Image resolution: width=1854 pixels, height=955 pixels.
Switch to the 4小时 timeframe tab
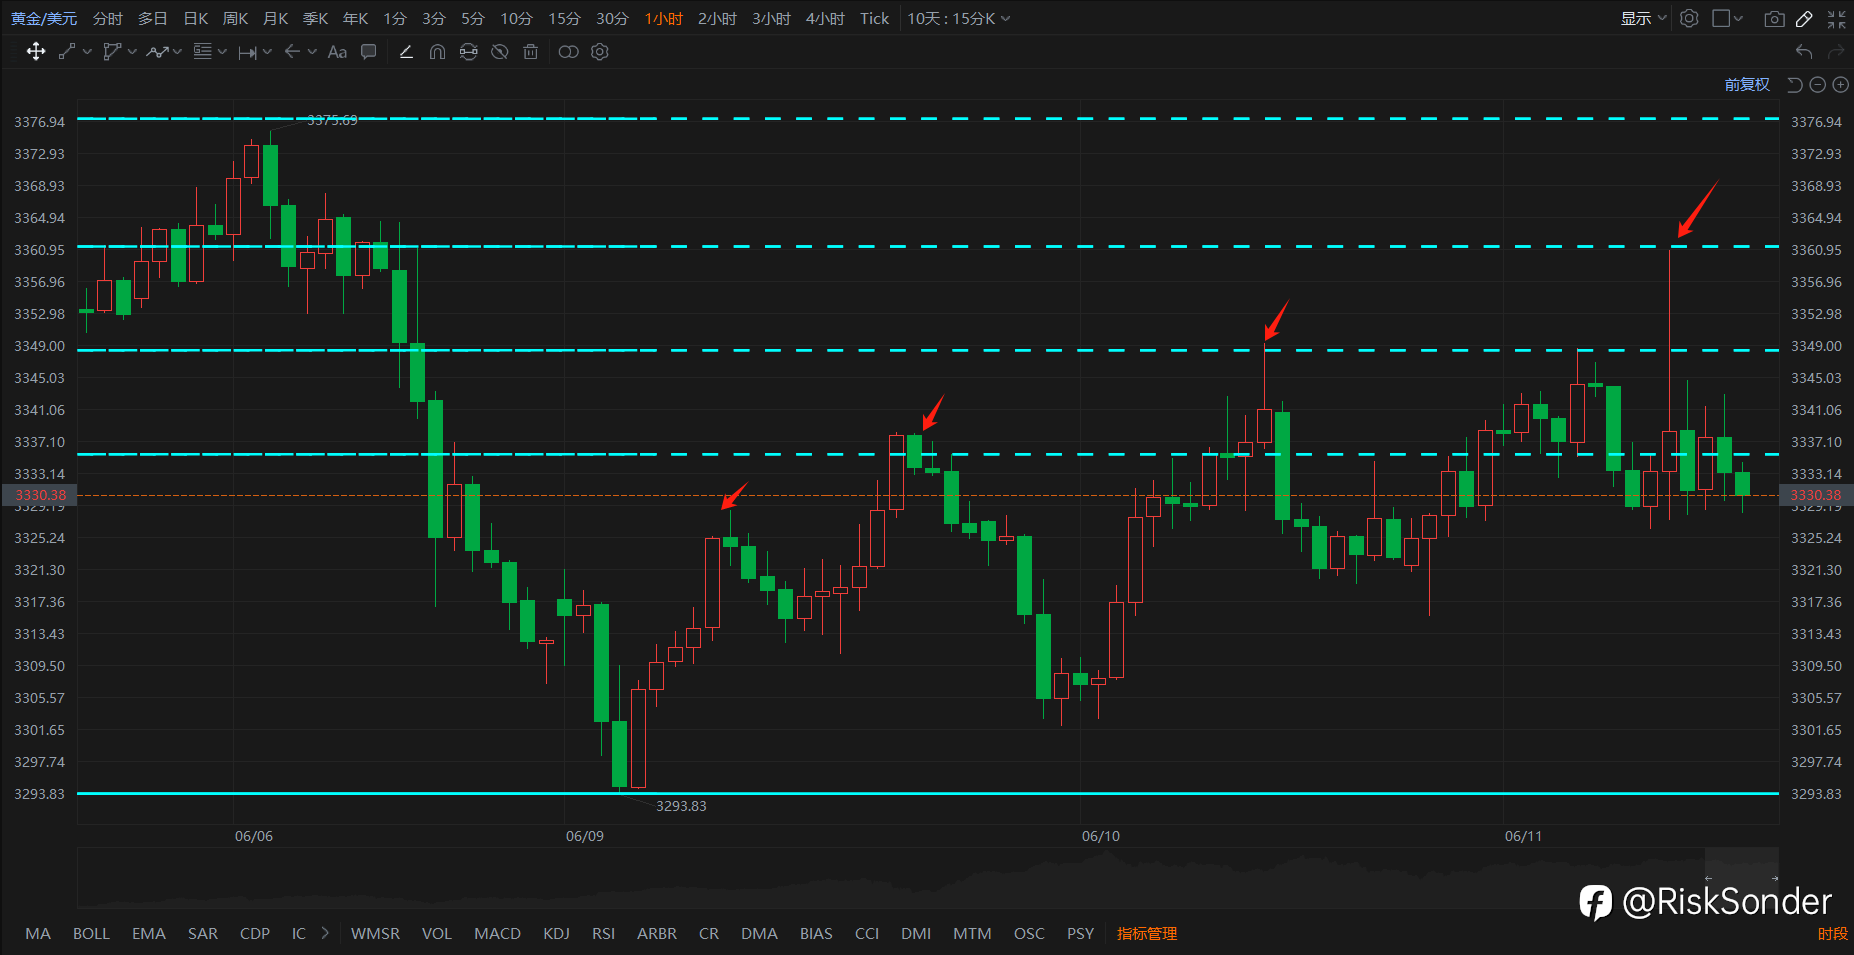point(826,18)
